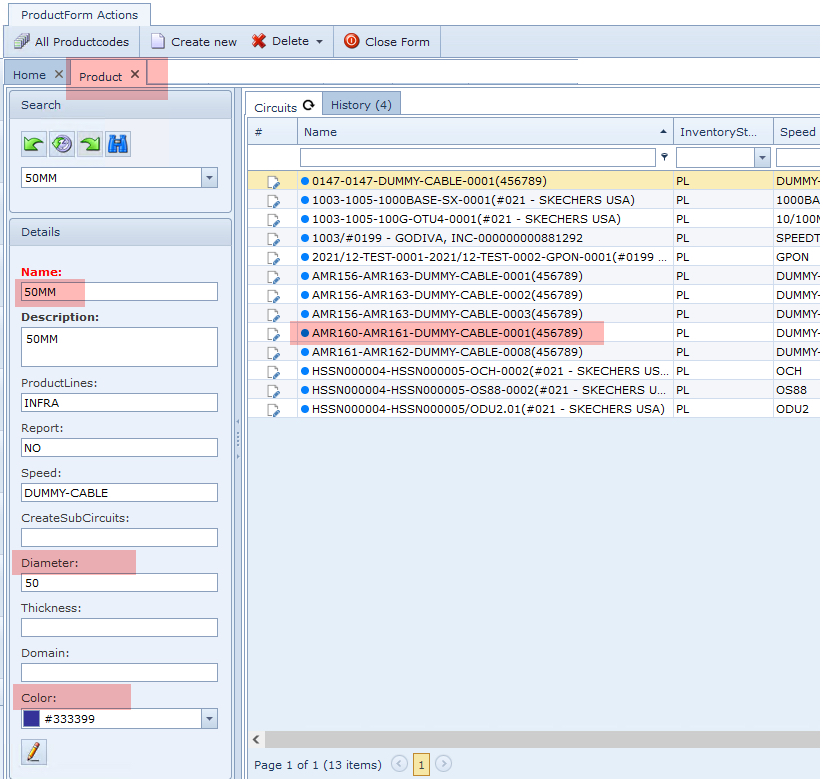Open the Delete dropdown arrow
823x779 pixels.
319,42
